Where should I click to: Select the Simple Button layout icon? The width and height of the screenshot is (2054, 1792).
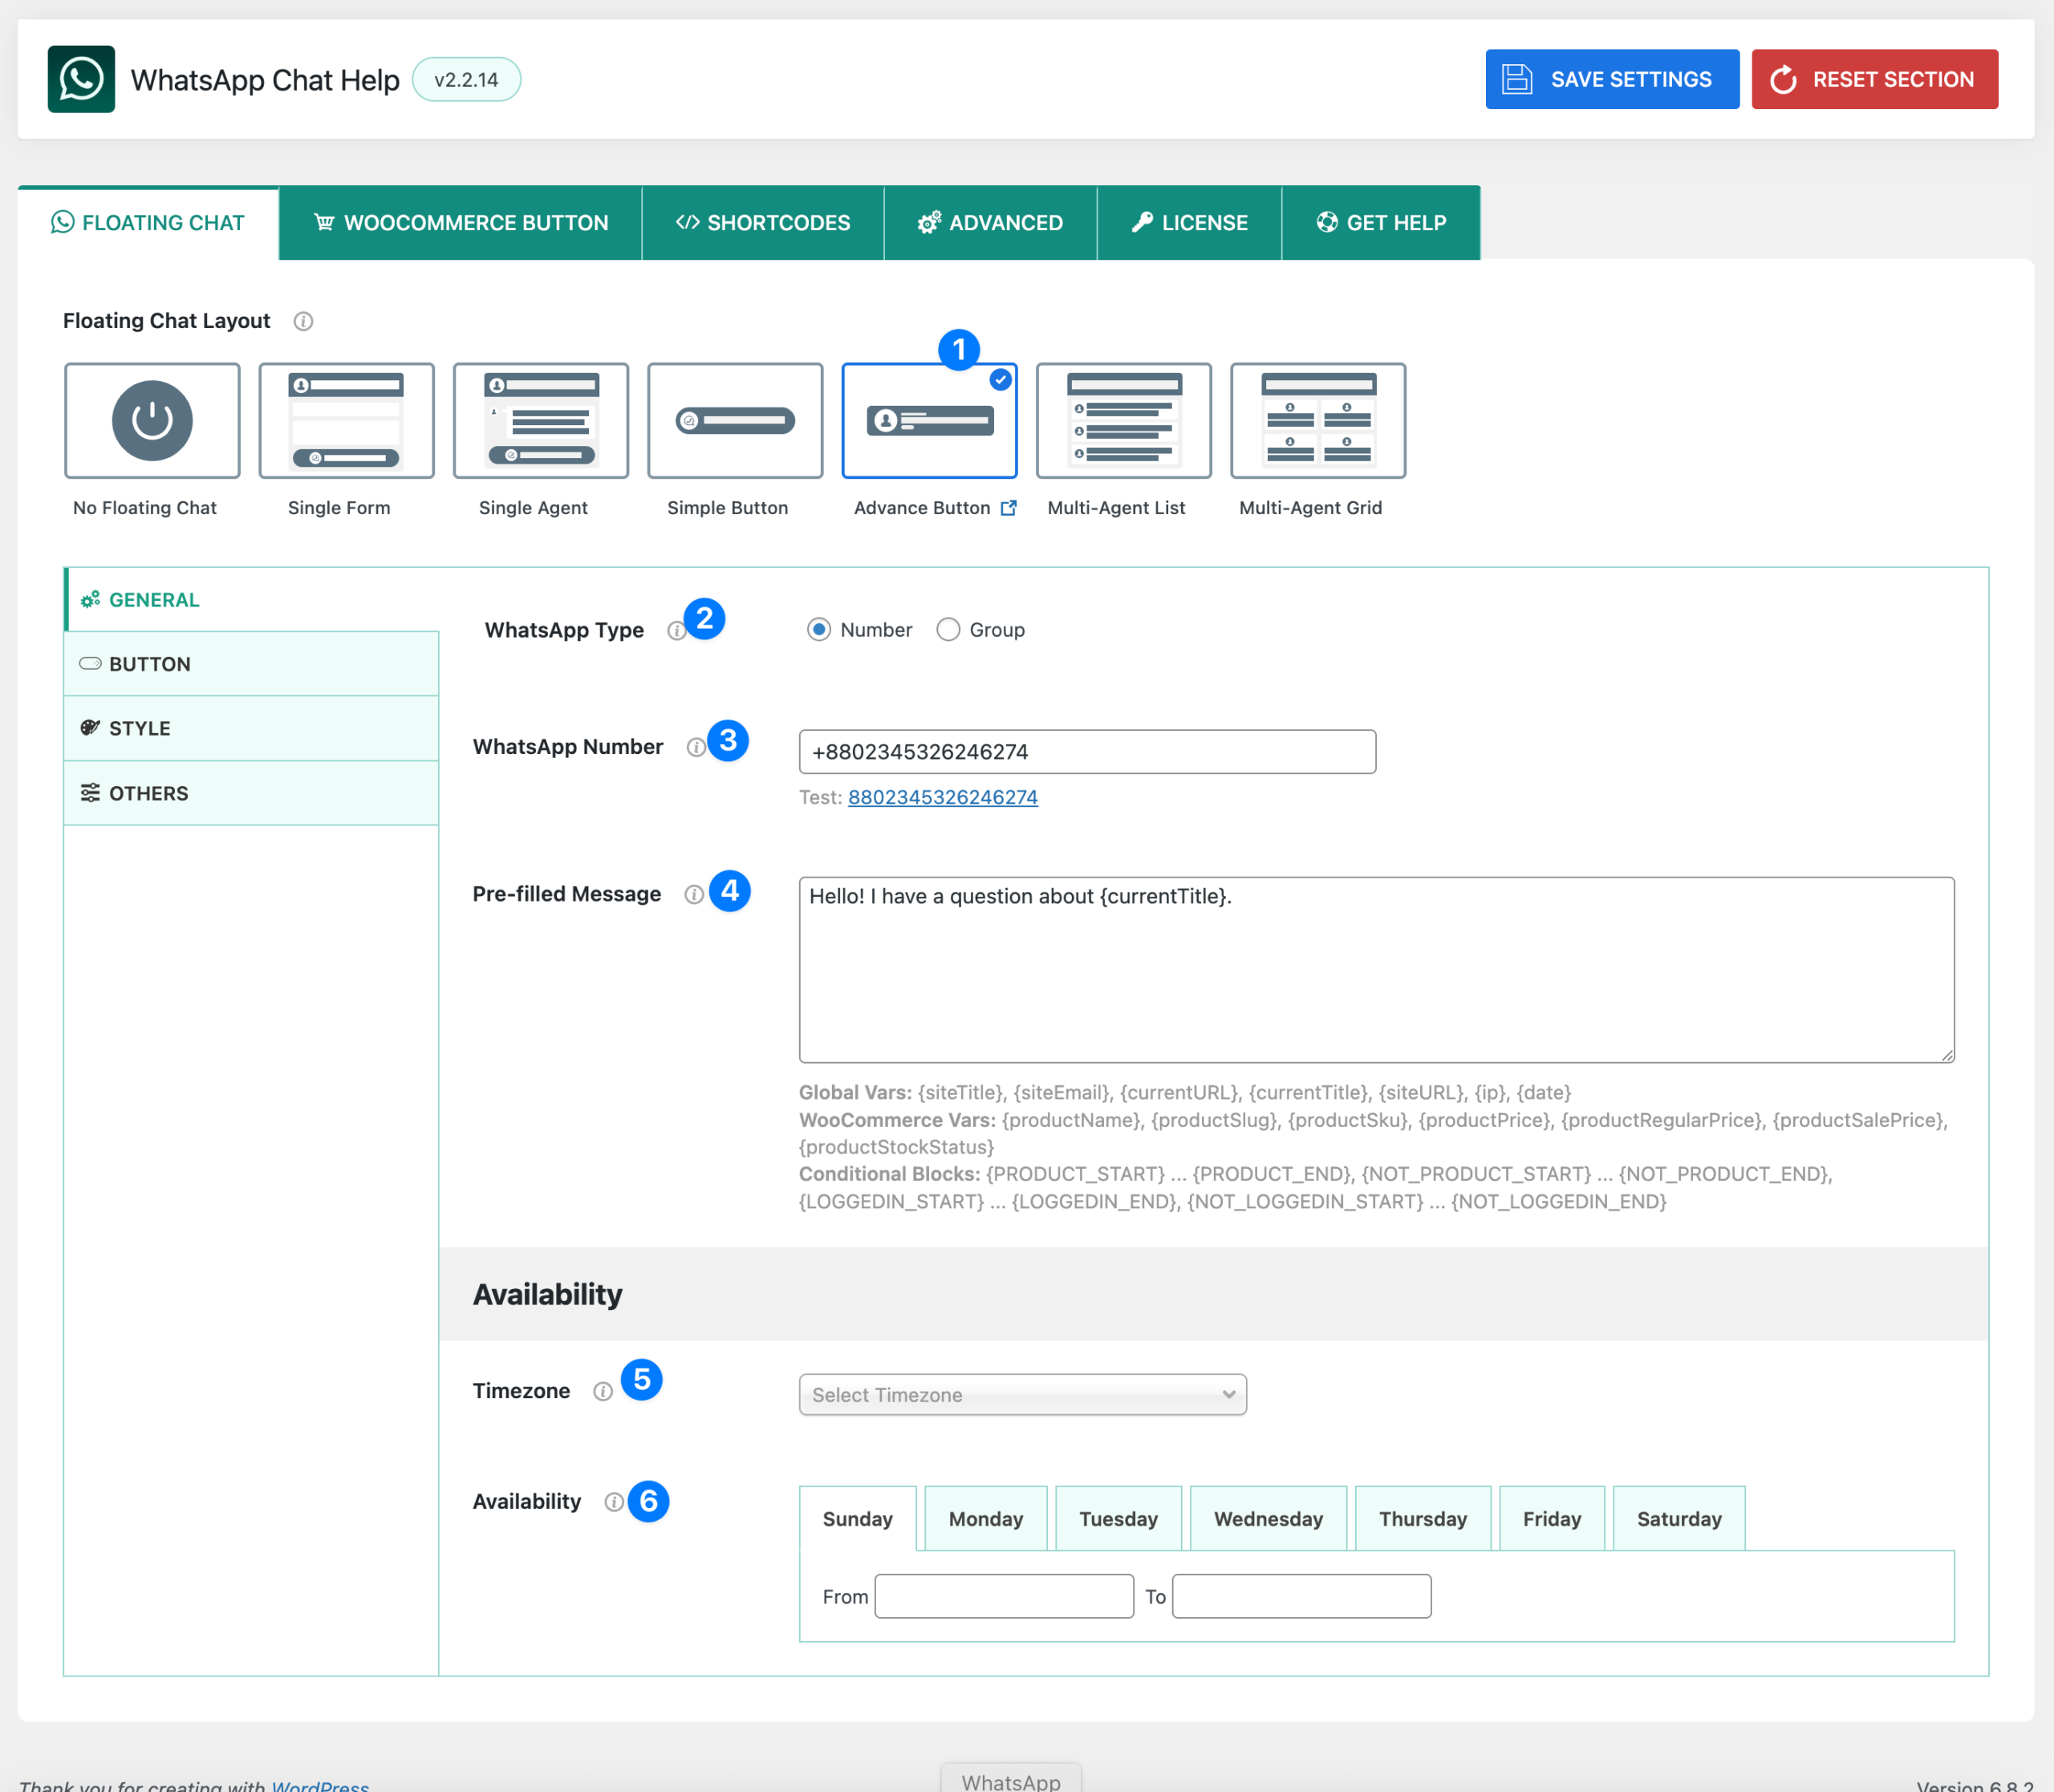(x=735, y=421)
